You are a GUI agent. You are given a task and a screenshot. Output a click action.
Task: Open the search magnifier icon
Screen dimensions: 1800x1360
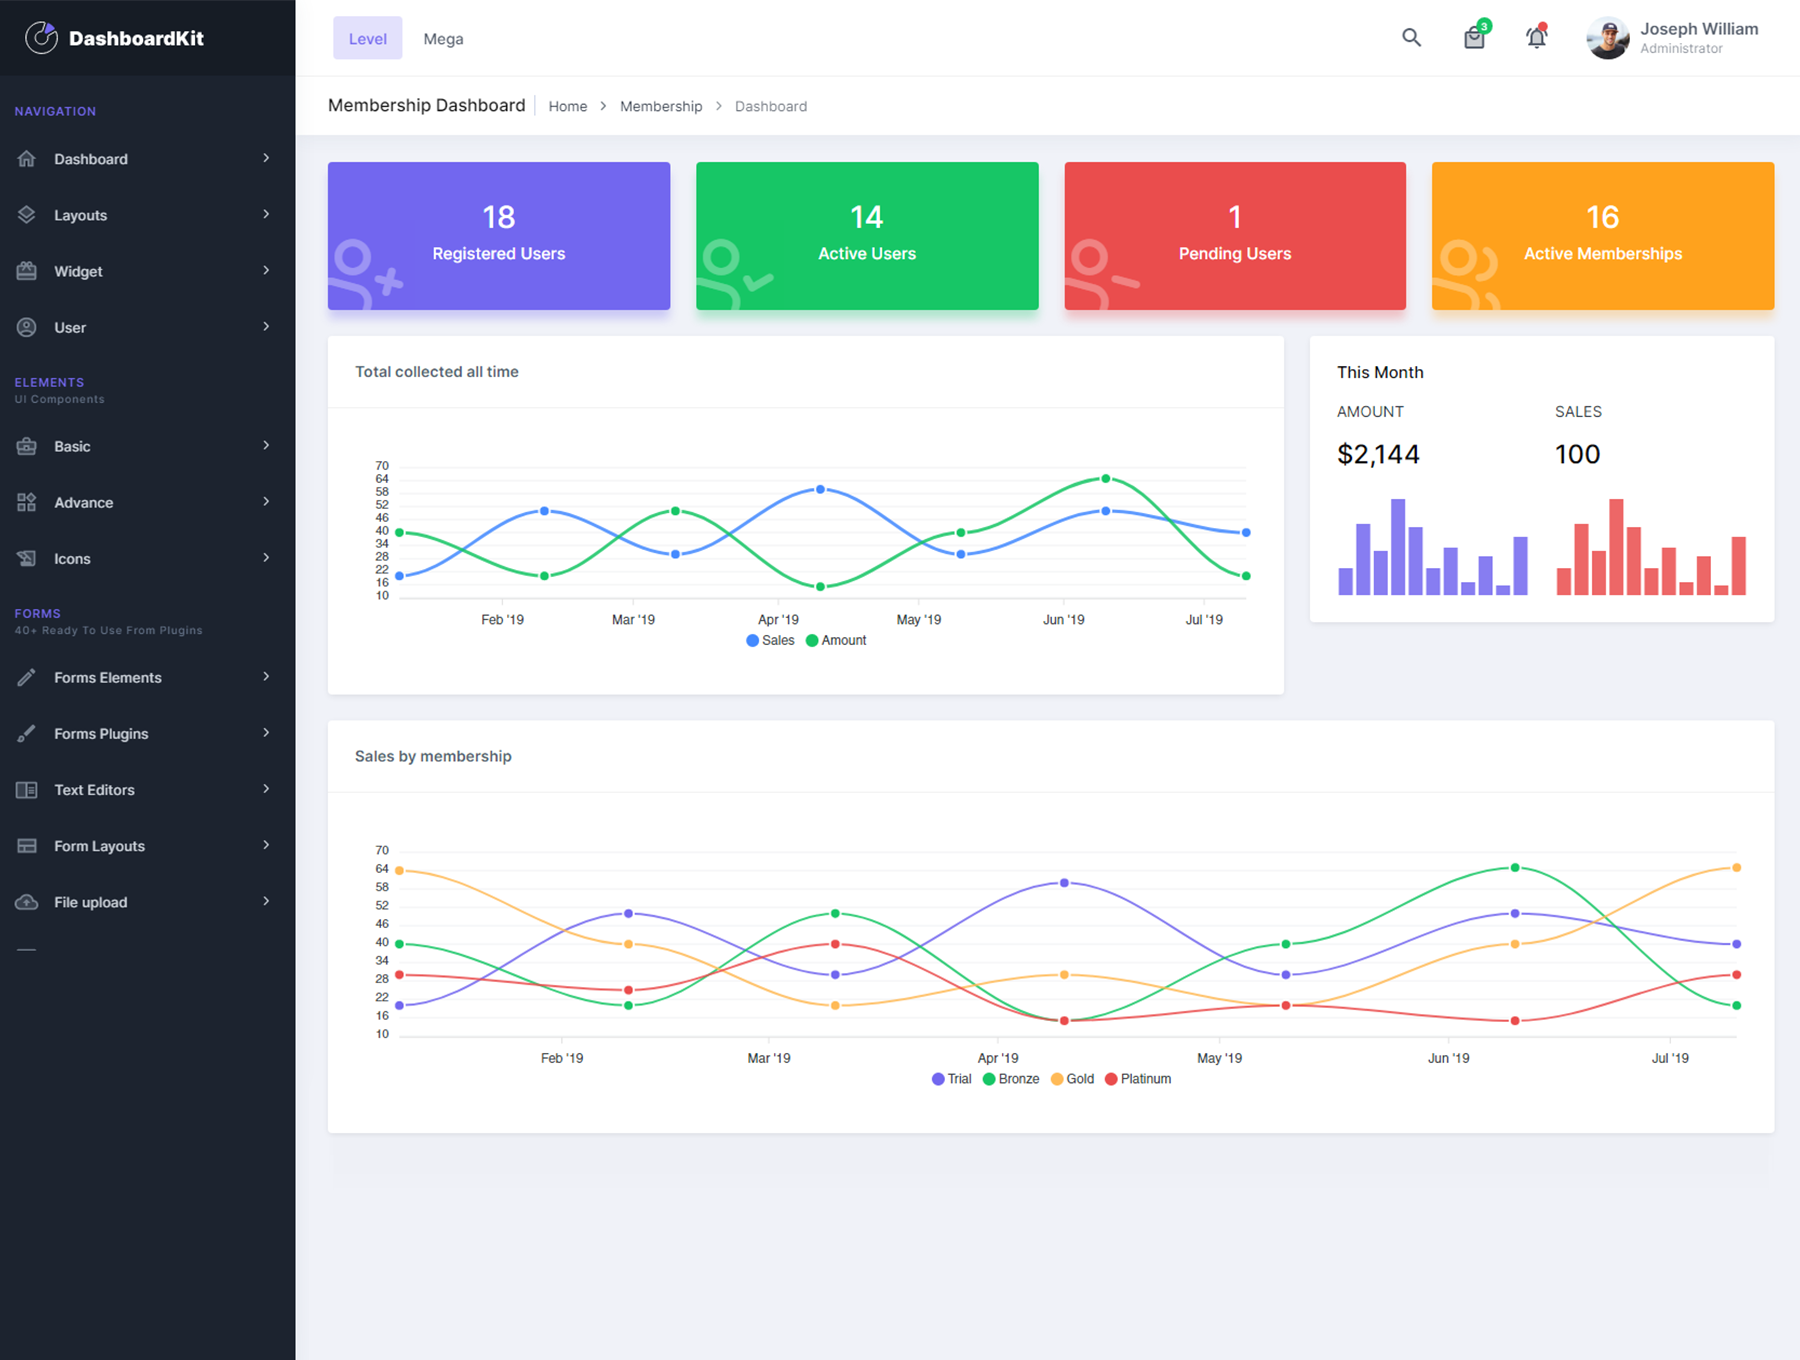pos(1412,37)
